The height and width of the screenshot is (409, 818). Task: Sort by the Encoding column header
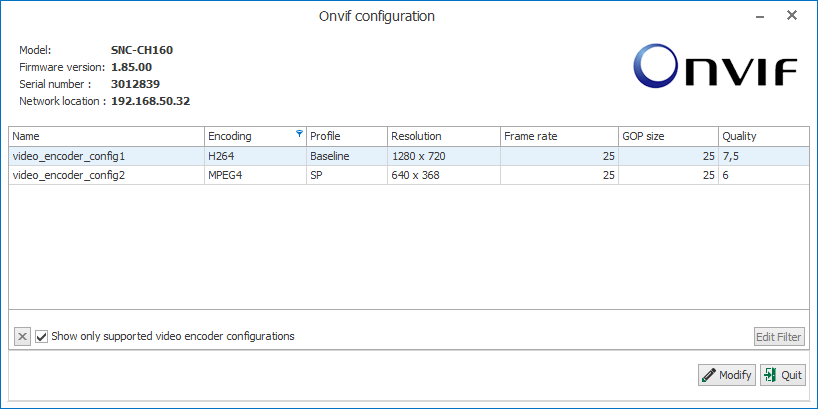[x=255, y=136]
